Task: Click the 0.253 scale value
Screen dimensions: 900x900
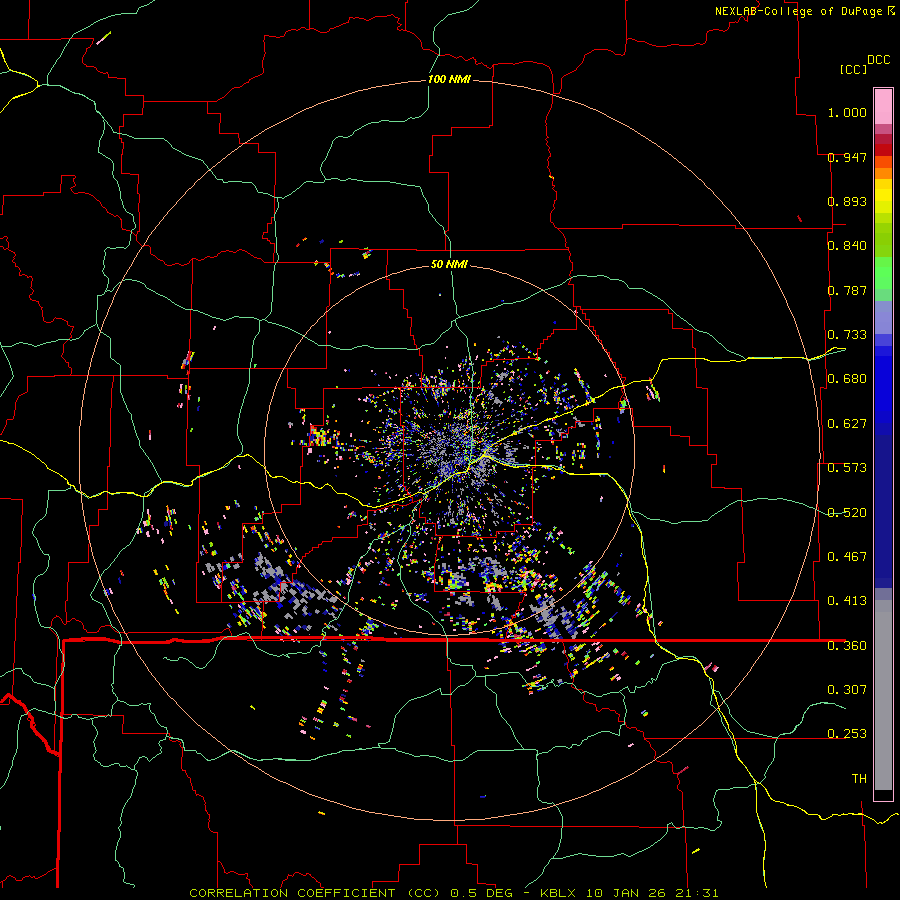Action: 847,734
